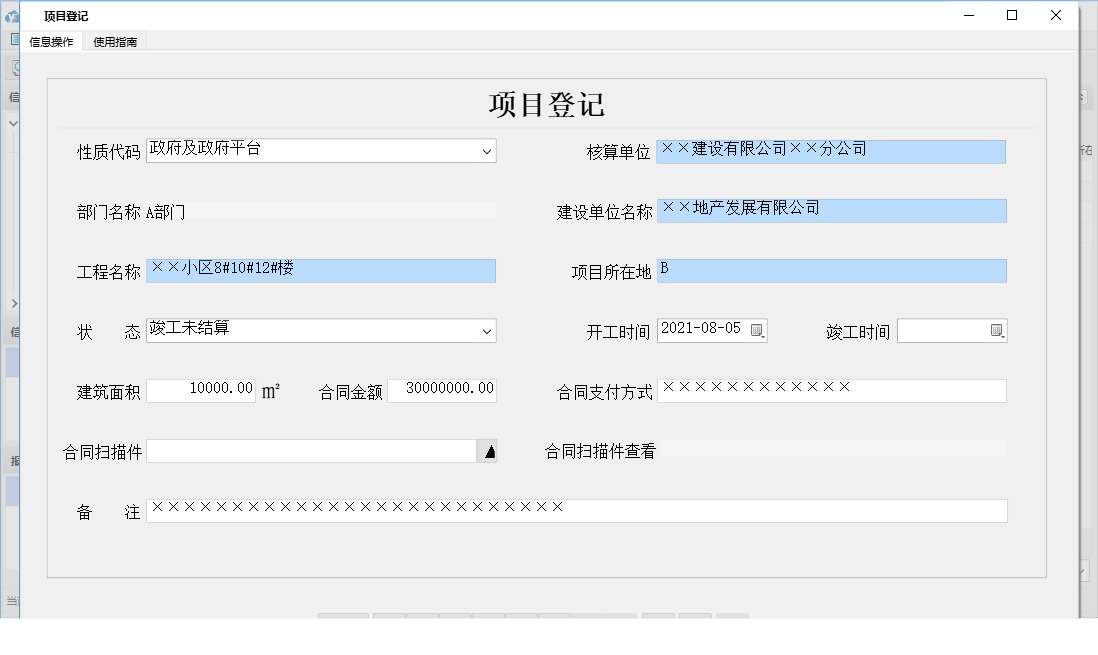The width and height of the screenshot is (1098, 655).
Task: Switch to the 使用指南 tab
Action: point(114,42)
